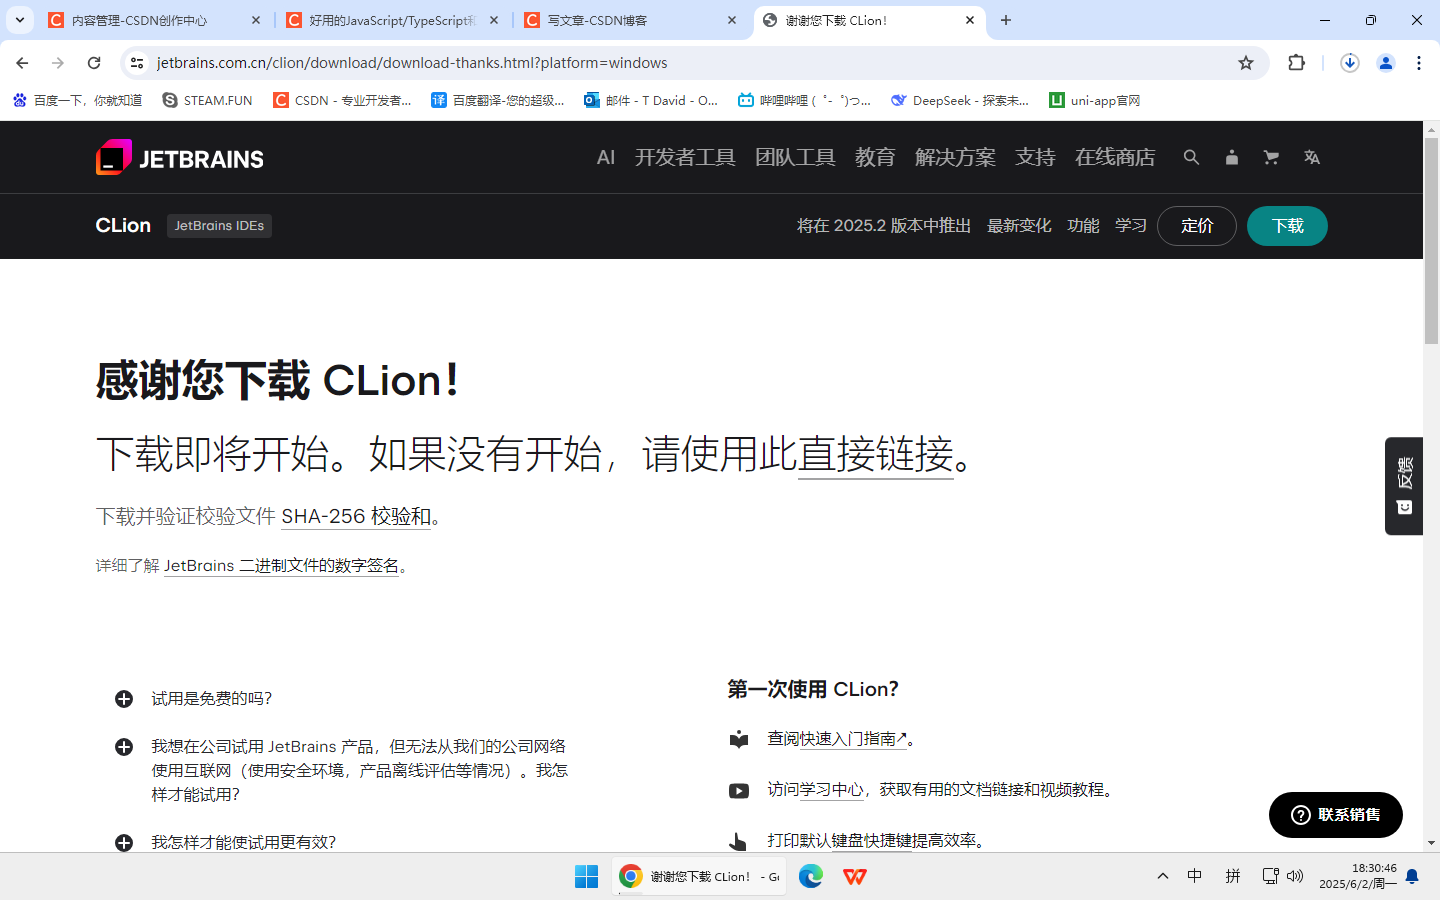Open JetBrains 二进制文件的数字签名 link
The width and height of the screenshot is (1440, 900).
click(281, 566)
